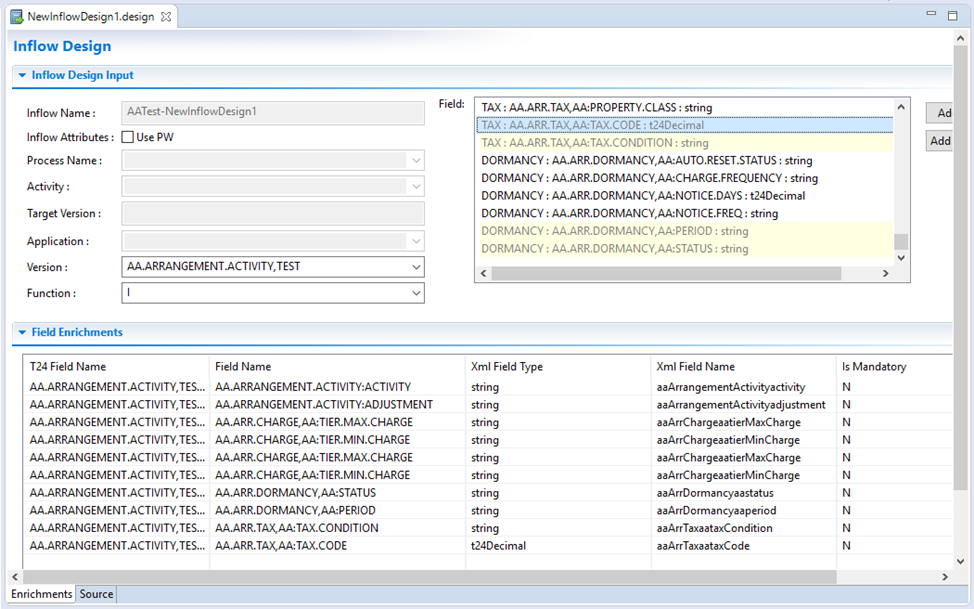Close the NewInflowDesign1.design editor tab
Screen dimensions: 974x609
(x=166, y=17)
